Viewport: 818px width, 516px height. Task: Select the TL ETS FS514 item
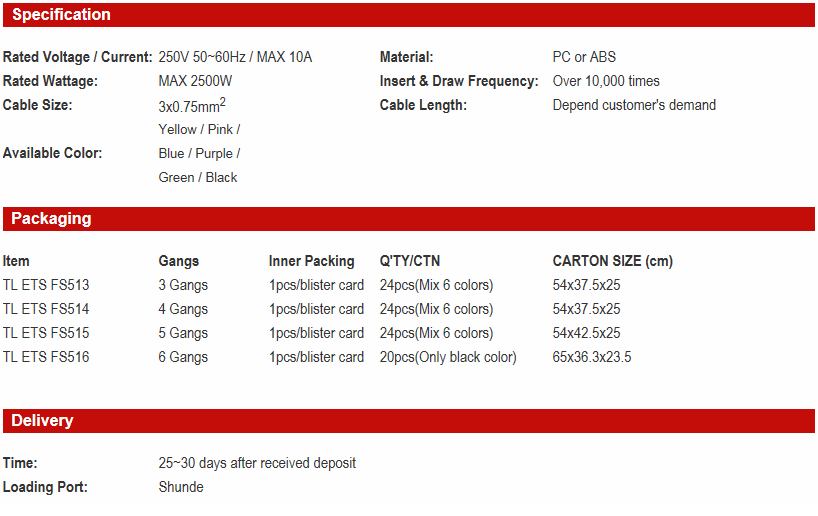(x=46, y=309)
